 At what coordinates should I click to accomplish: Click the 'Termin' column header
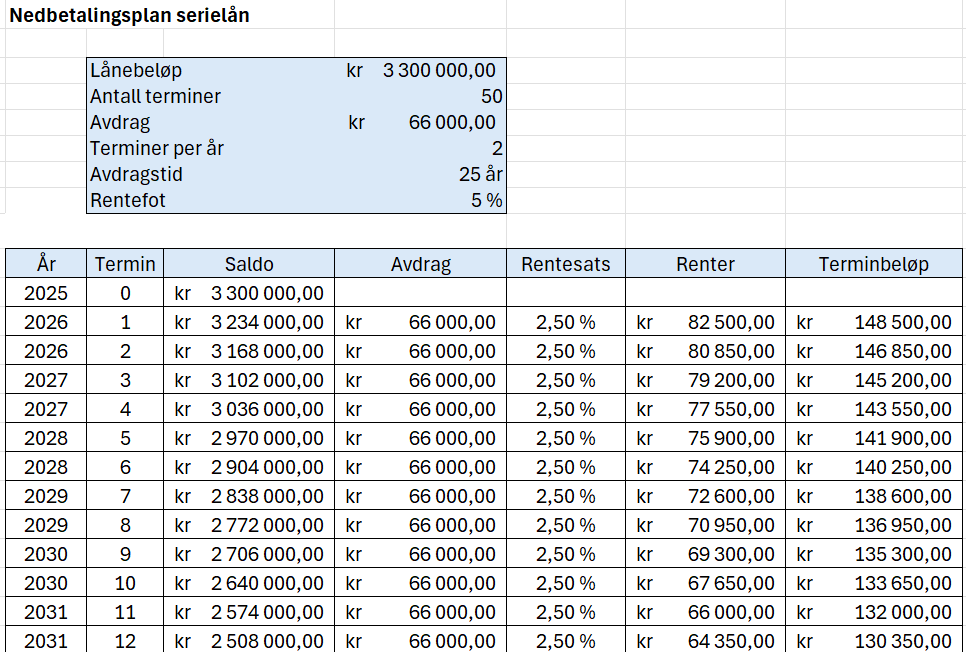125,264
